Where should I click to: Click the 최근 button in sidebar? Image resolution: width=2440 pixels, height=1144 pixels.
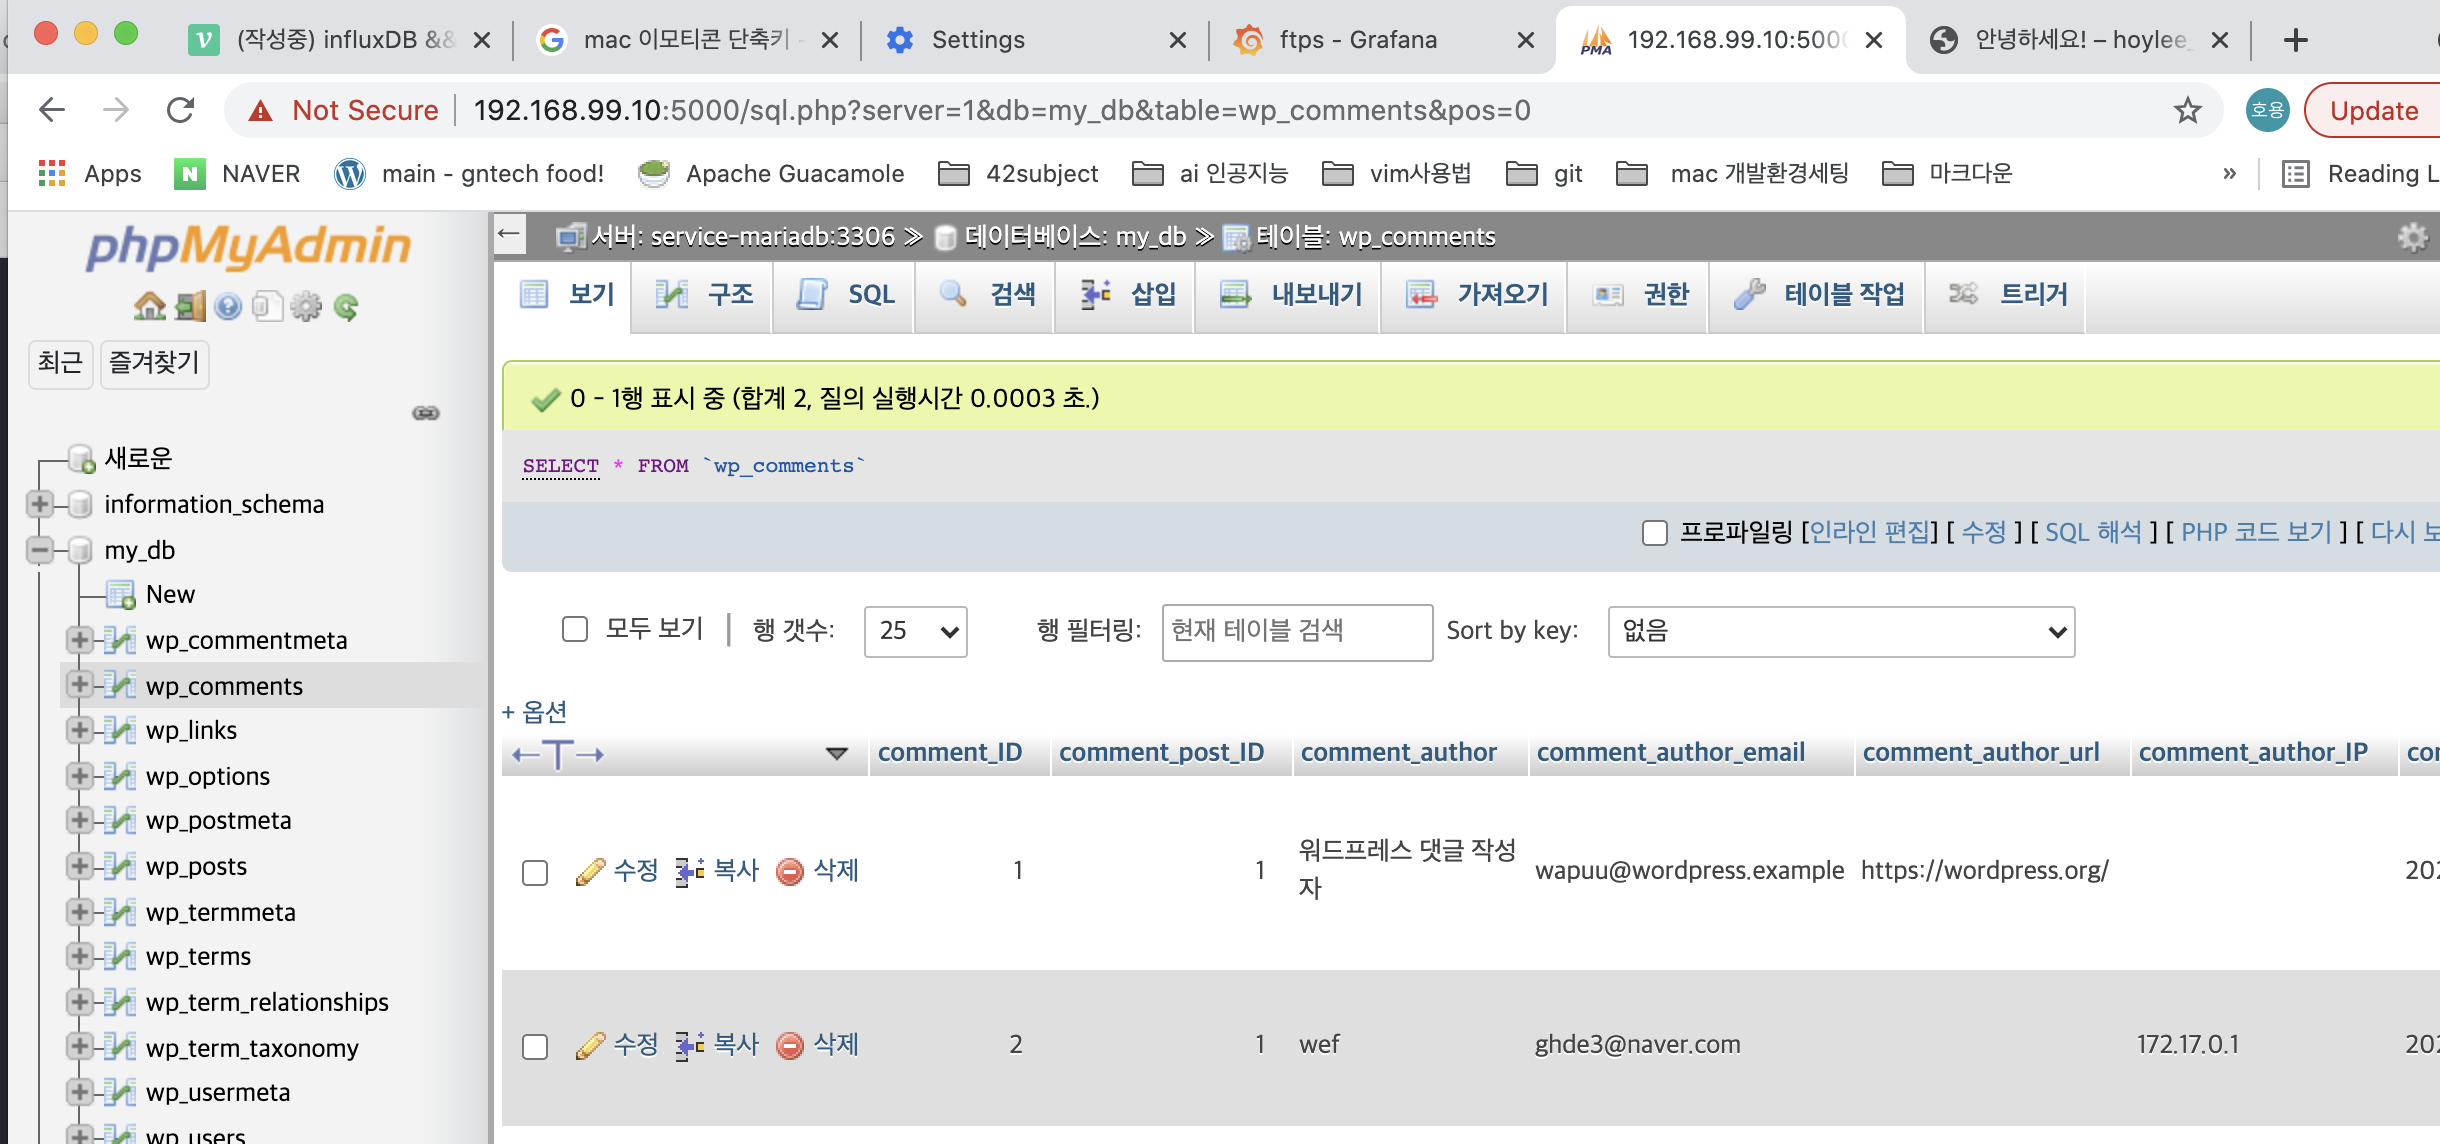pos(60,362)
